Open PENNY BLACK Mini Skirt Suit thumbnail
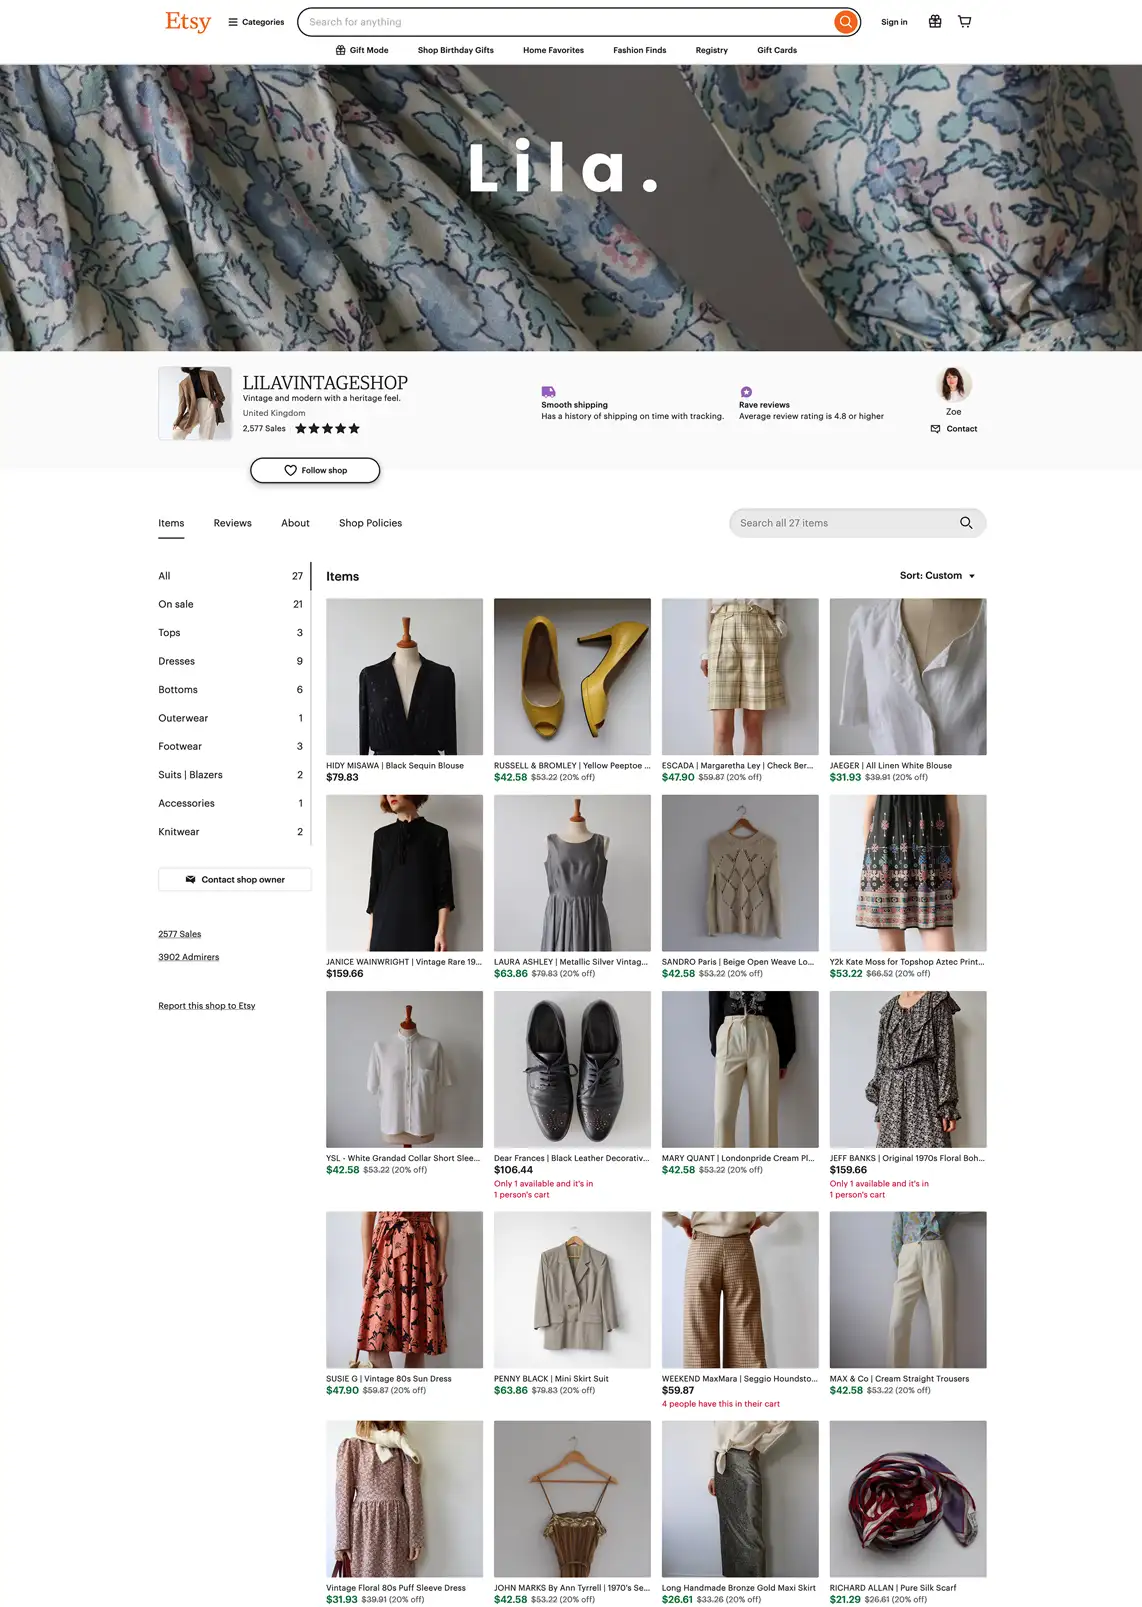 pos(572,1290)
